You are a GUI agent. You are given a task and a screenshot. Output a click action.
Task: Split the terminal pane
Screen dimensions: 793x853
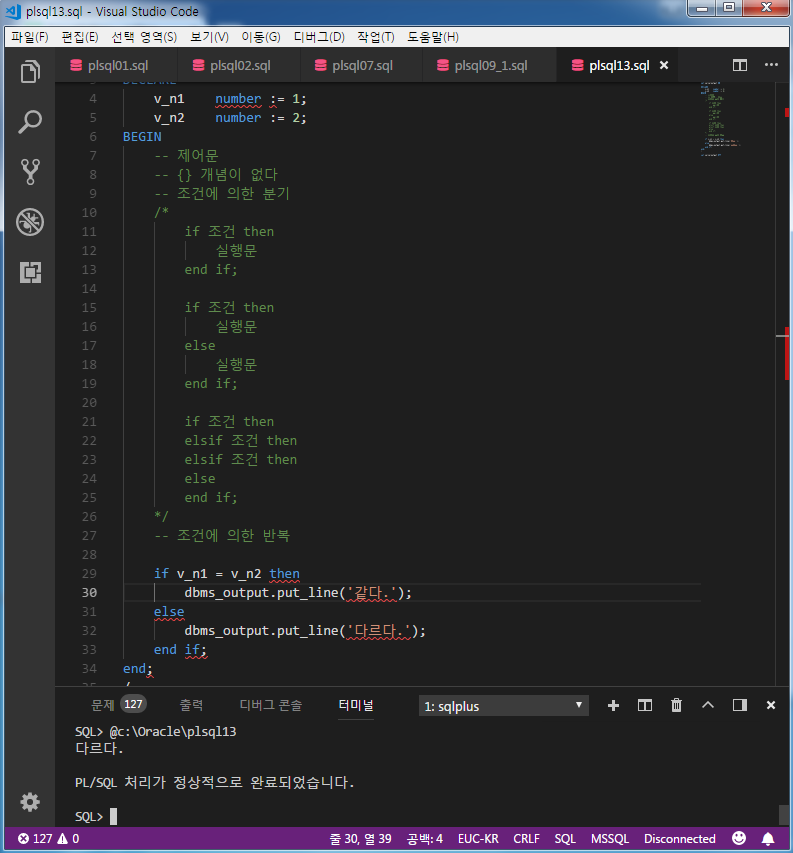[645, 706]
